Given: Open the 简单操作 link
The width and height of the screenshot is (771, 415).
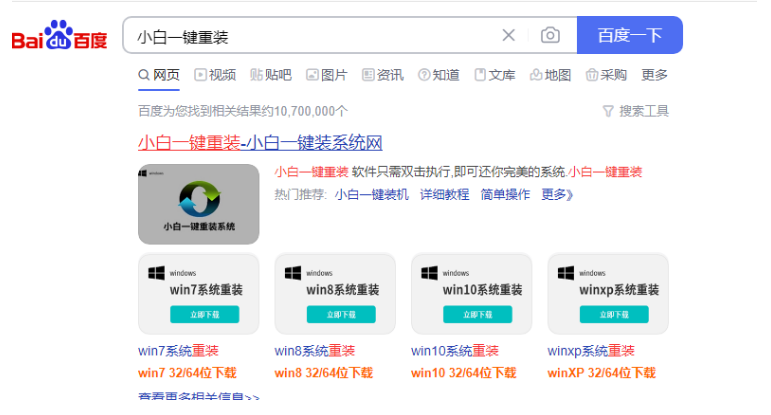Looking at the screenshot, I should coord(505,195).
